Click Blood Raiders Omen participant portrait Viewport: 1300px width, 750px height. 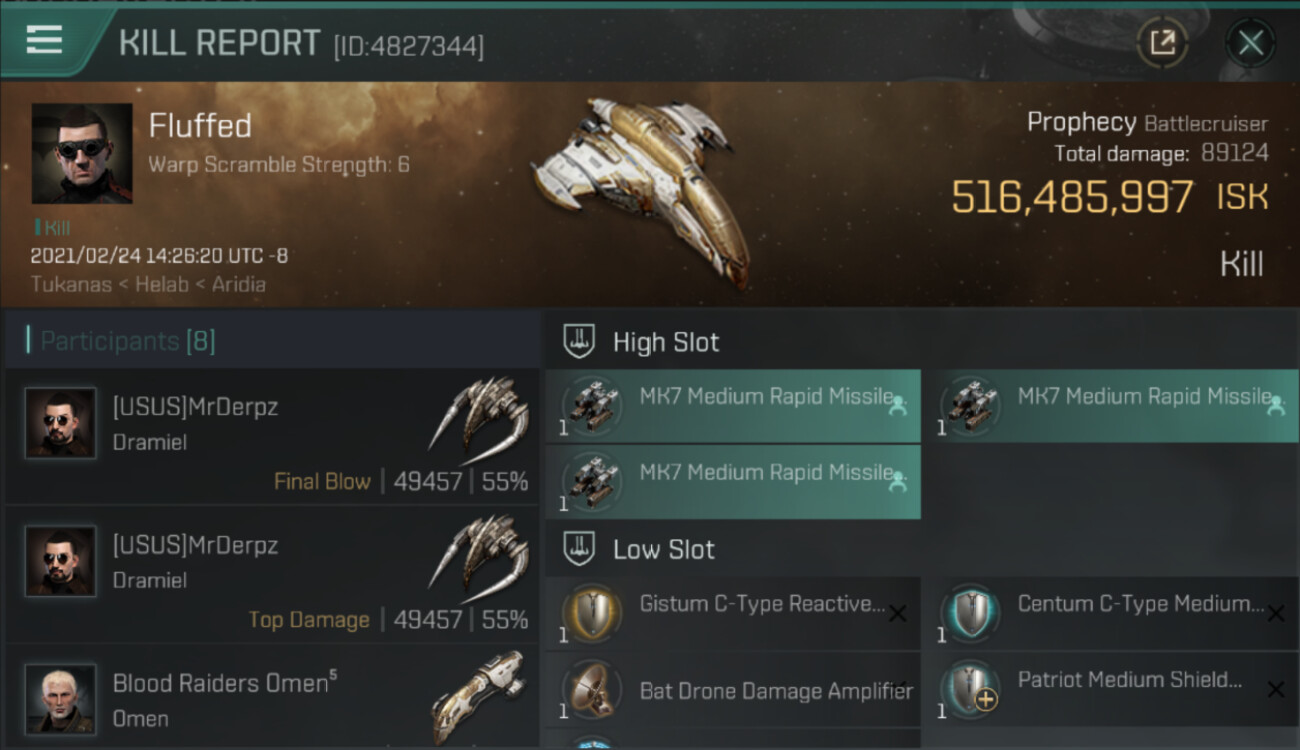[x=61, y=697]
